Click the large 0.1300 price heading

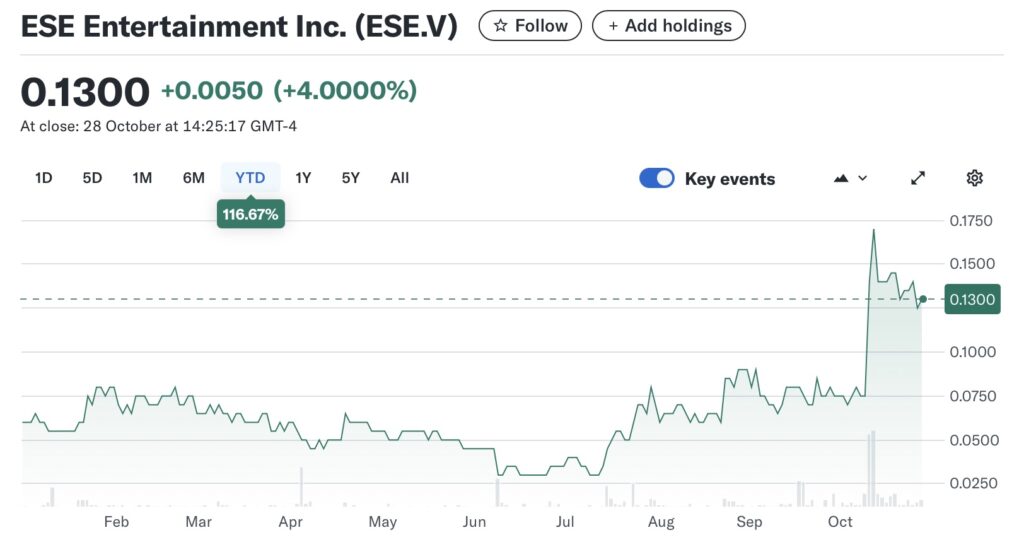click(86, 91)
